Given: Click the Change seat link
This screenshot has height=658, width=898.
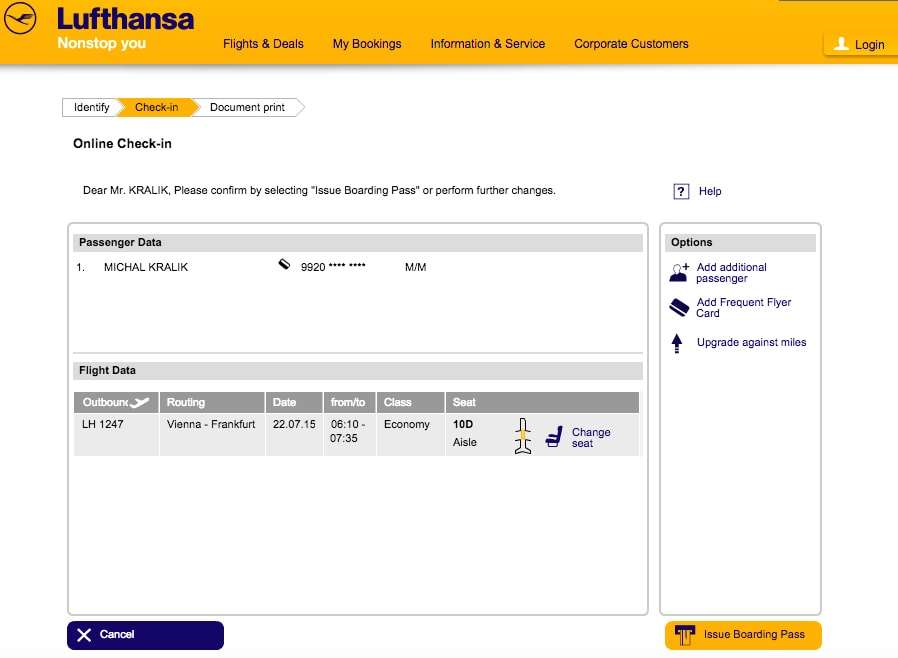Looking at the screenshot, I should coord(591,438).
